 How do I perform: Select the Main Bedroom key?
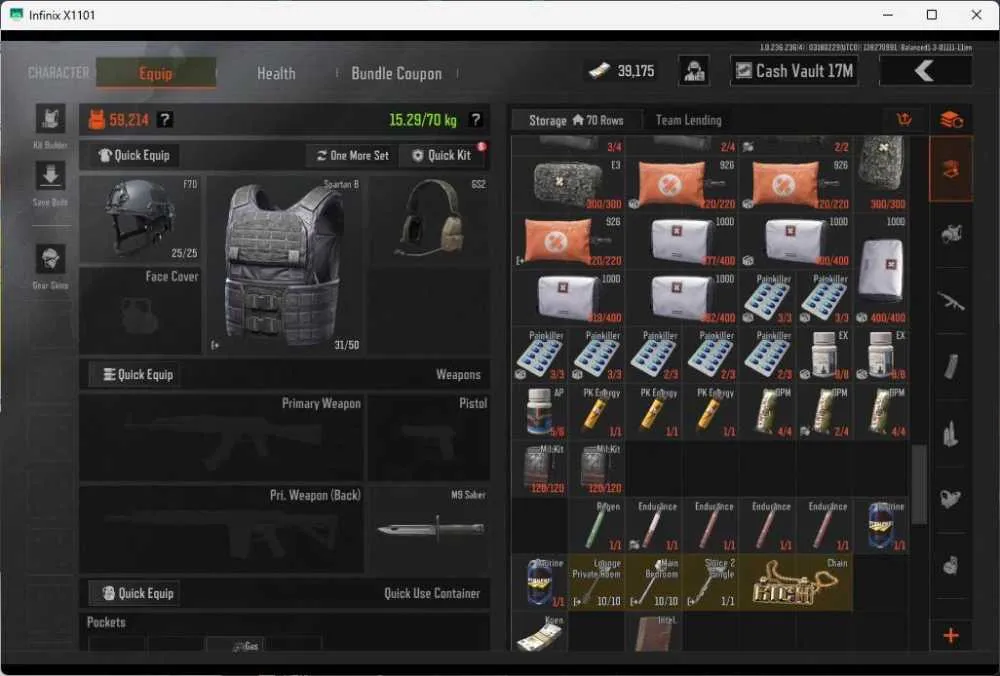(654, 582)
